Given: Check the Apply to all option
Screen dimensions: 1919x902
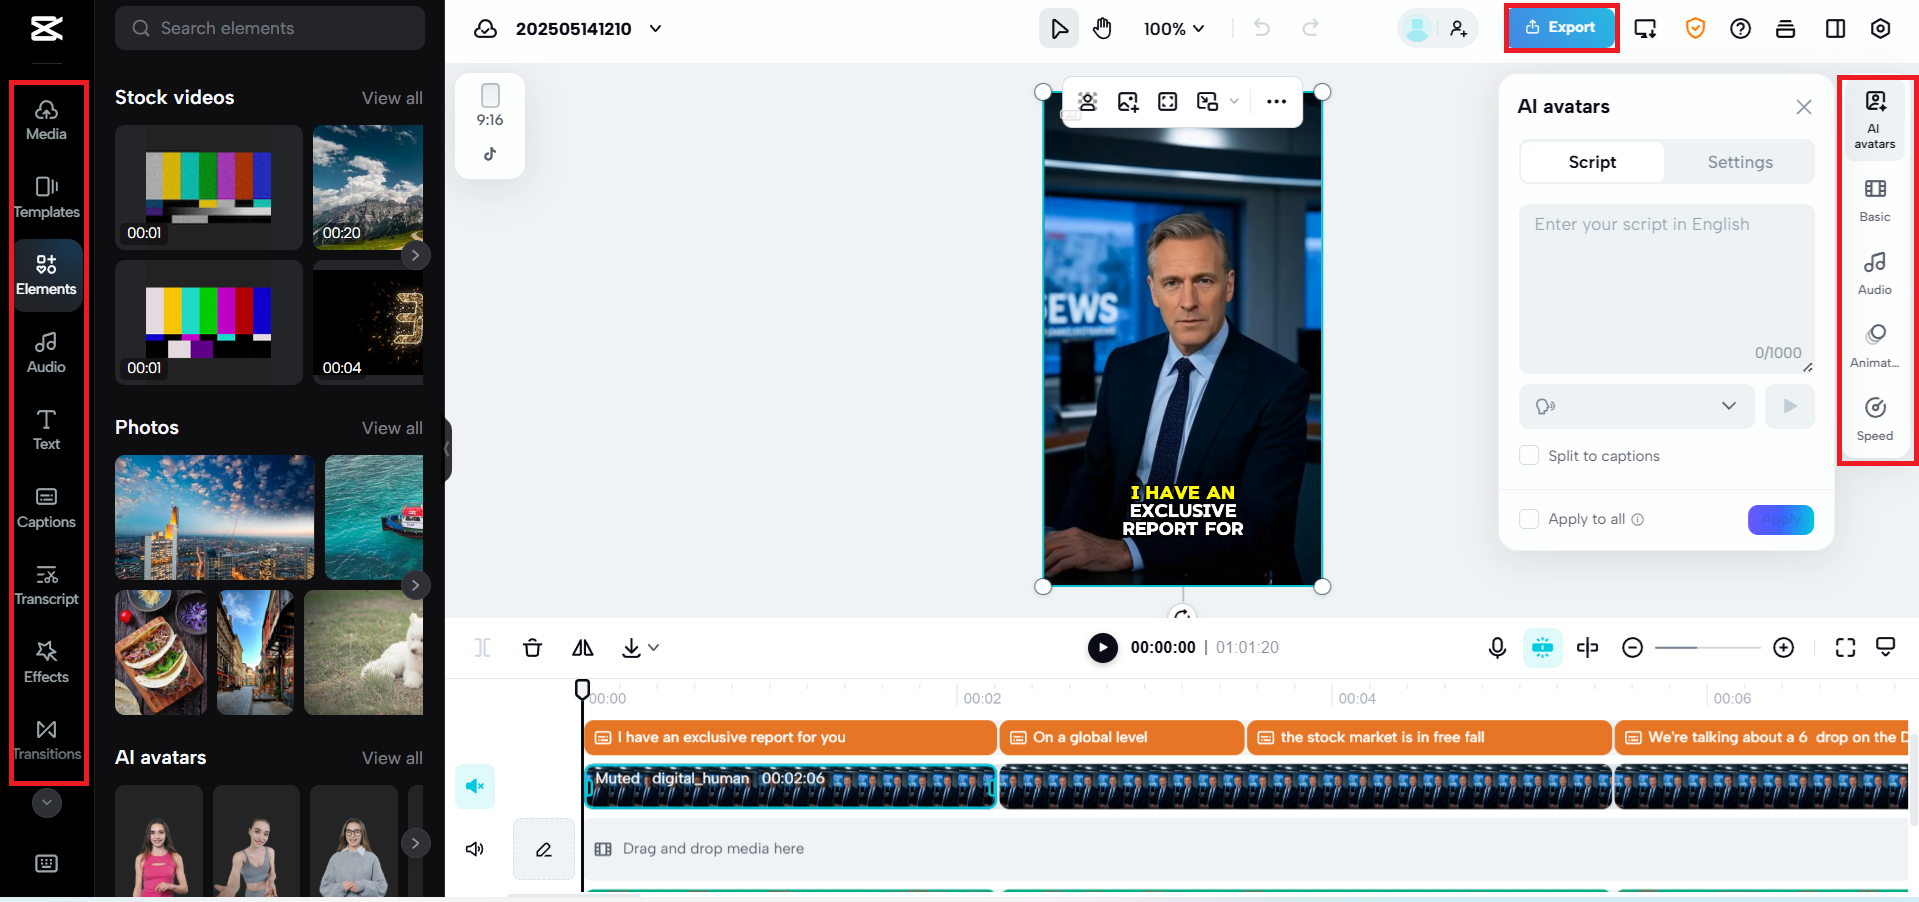Looking at the screenshot, I should point(1528,519).
